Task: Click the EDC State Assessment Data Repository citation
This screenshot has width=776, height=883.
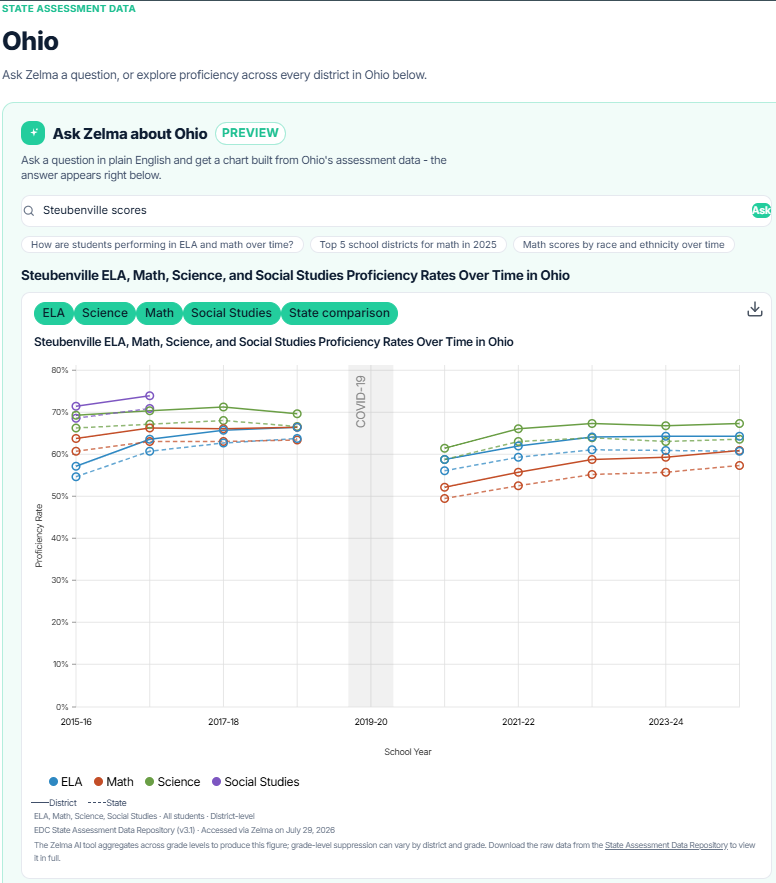Action: [184, 830]
